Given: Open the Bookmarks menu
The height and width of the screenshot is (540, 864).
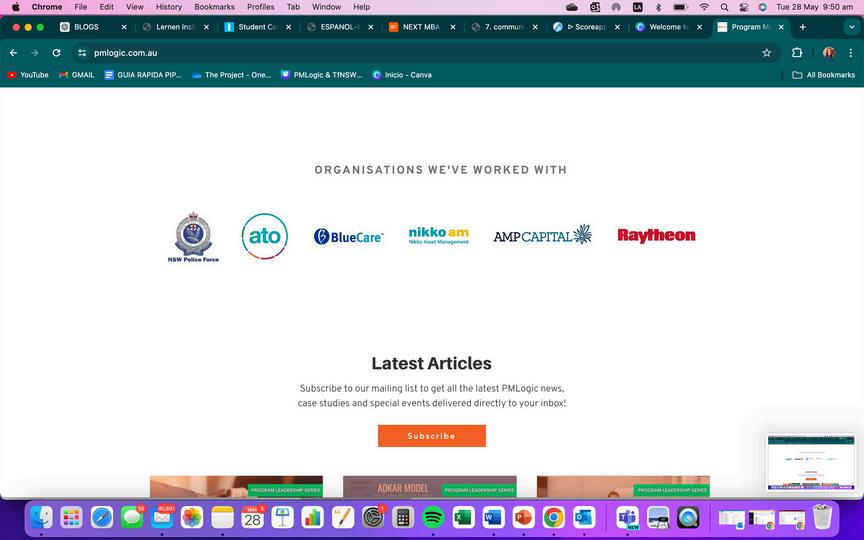Looking at the screenshot, I should click(214, 7).
